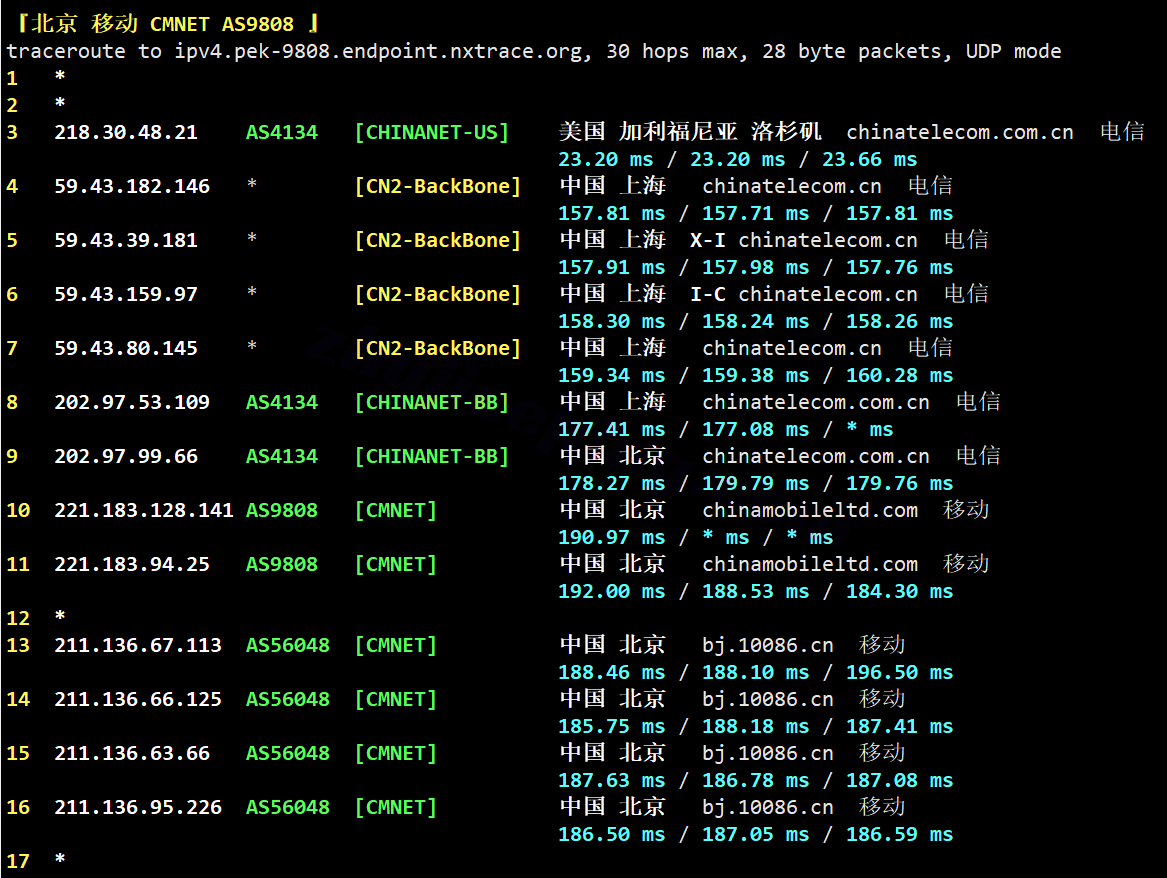Click IP address 218.30.48.21

pyautogui.click(x=126, y=132)
